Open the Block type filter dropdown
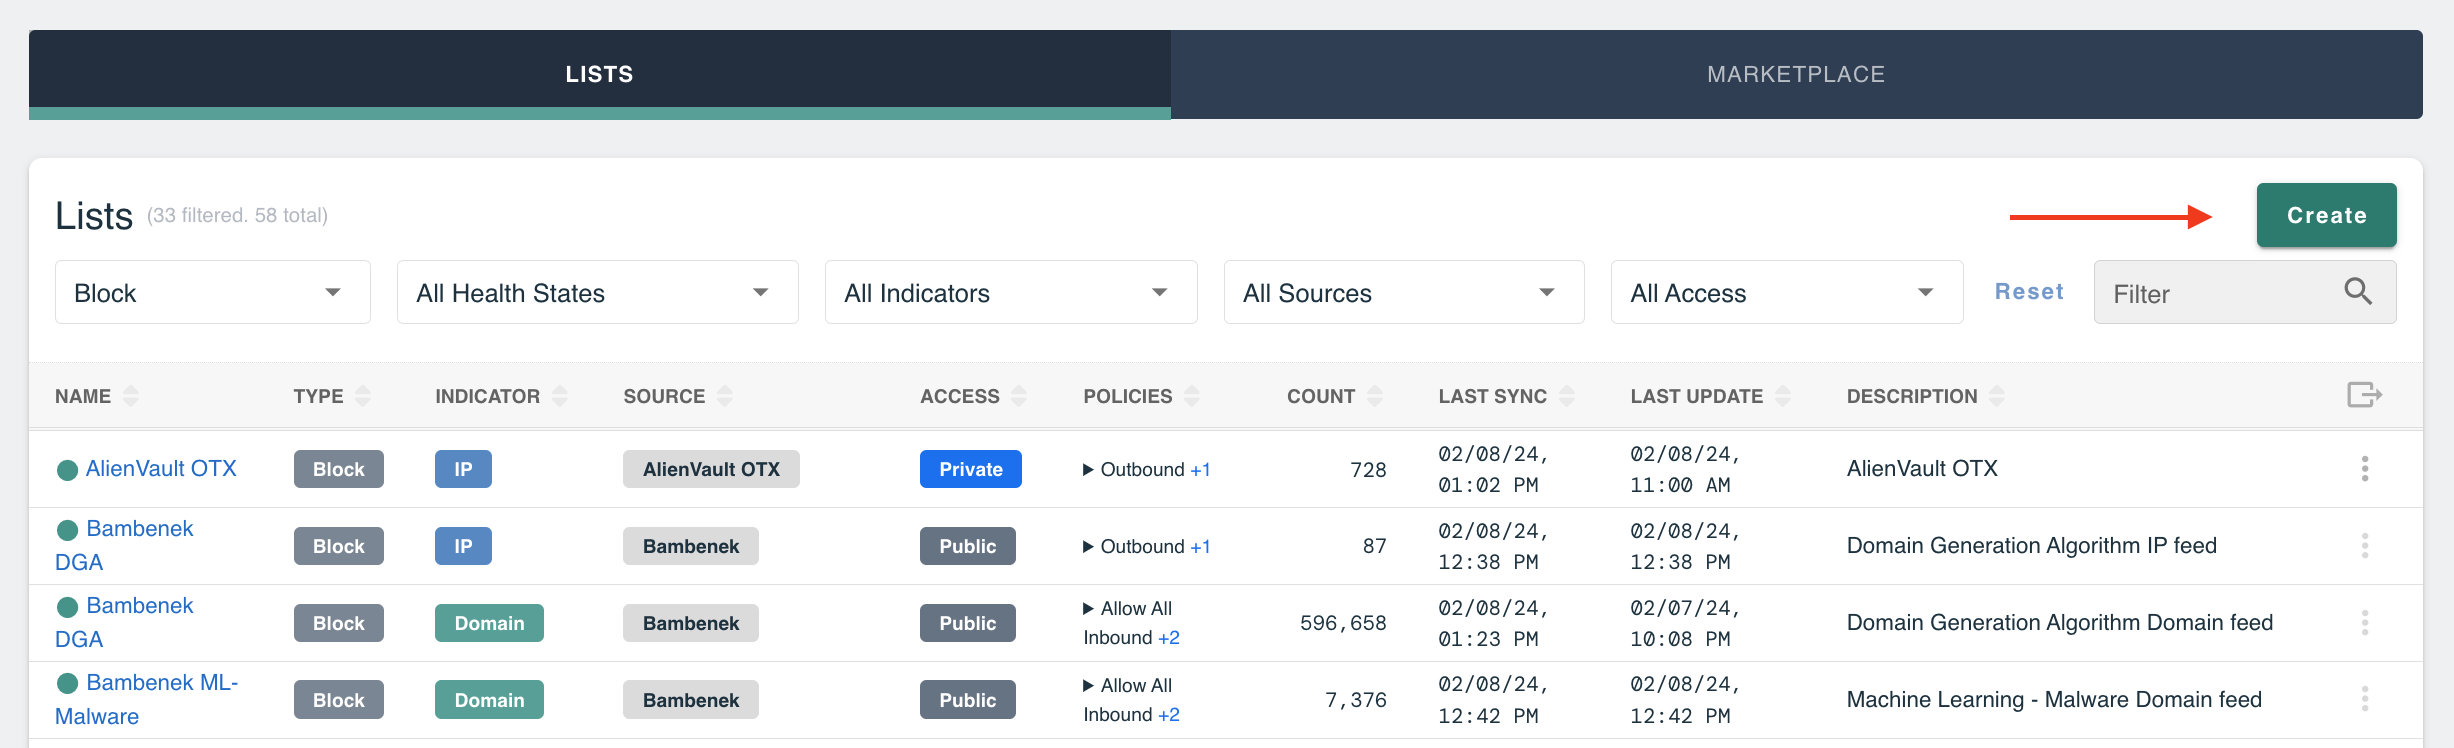 pyautogui.click(x=212, y=292)
